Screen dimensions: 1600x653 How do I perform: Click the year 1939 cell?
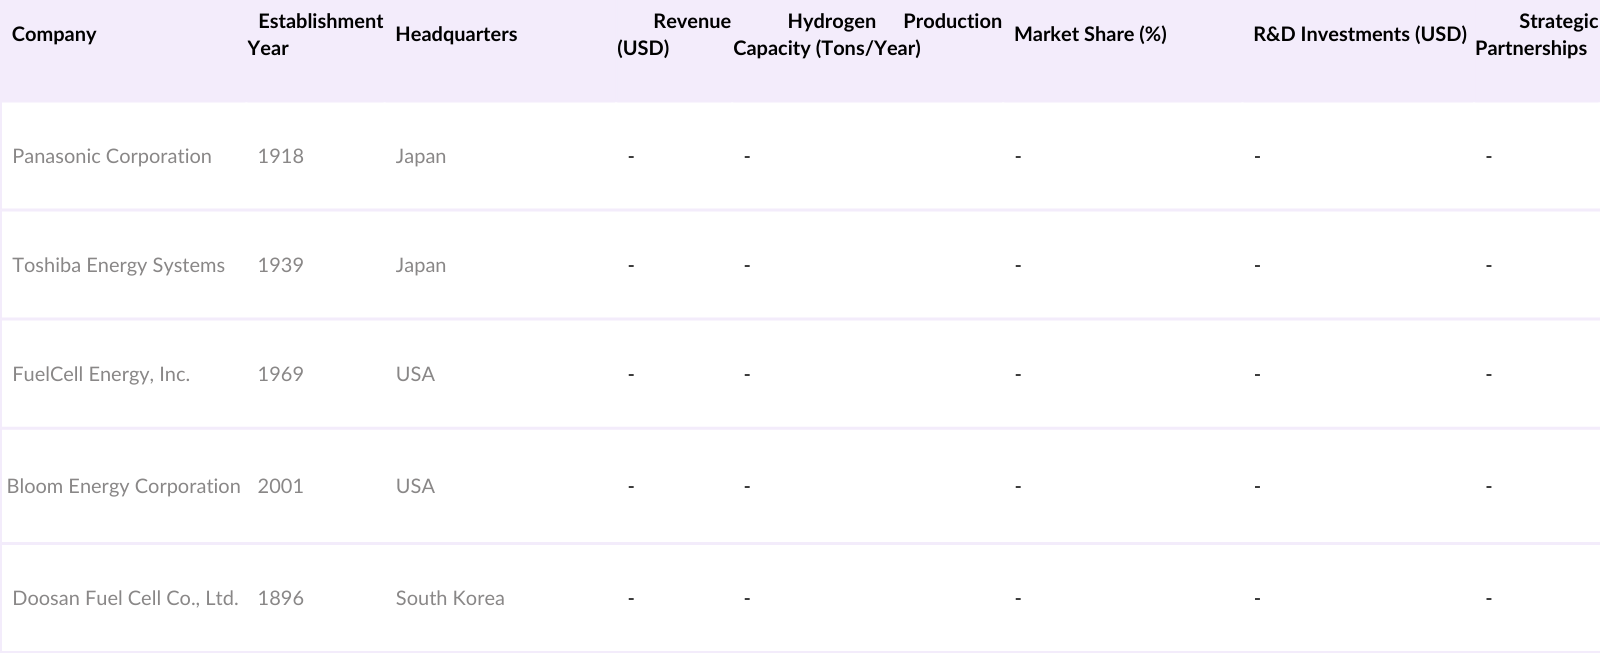tap(280, 265)
